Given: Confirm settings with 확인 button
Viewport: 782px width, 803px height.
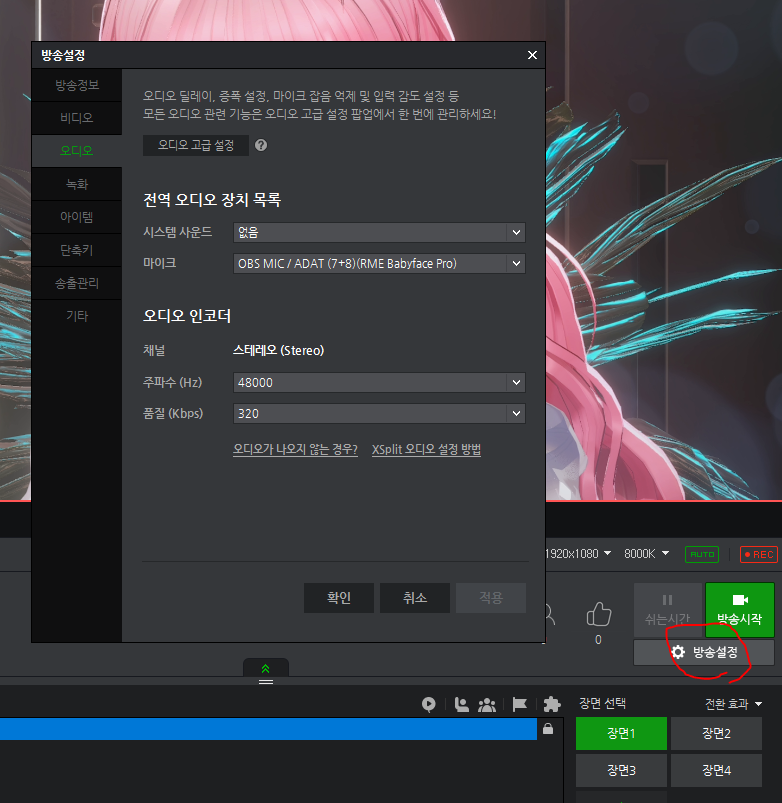Looking at the screenshot, I should tap(339, 598).
